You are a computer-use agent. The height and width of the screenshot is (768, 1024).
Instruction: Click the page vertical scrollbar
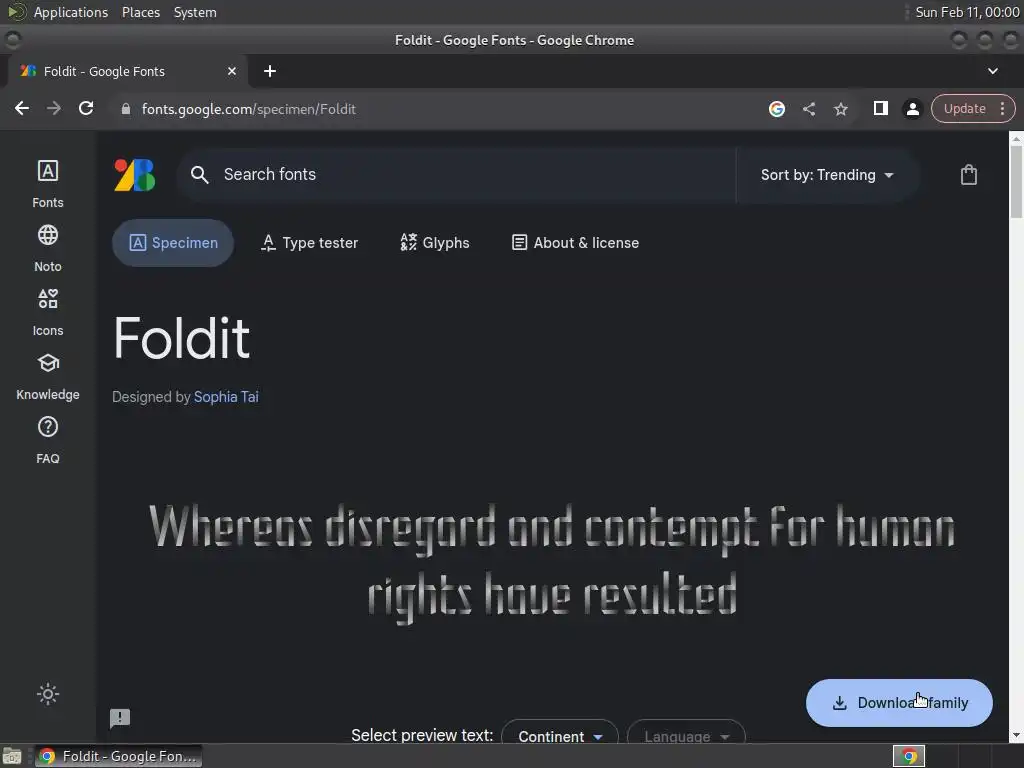pyautogui.click(x=1016, y=183)
